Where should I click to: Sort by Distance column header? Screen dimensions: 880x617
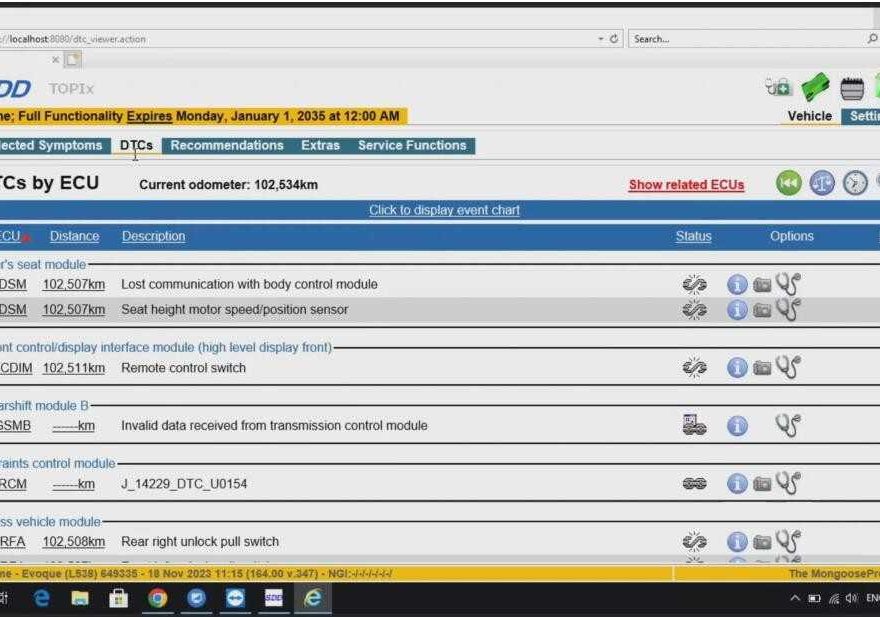coord(75,236)
